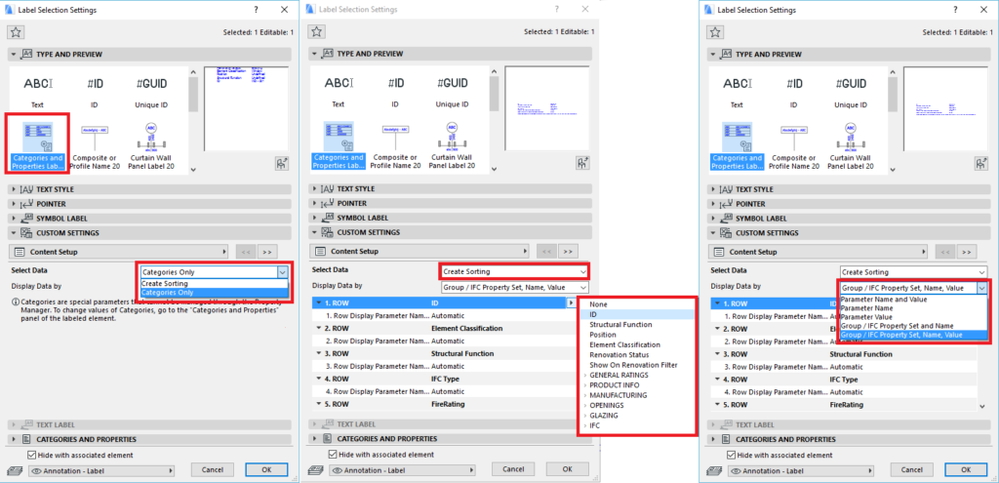Click Cancel button in right dialog
The image size is (999, 483).
(912, 470)
